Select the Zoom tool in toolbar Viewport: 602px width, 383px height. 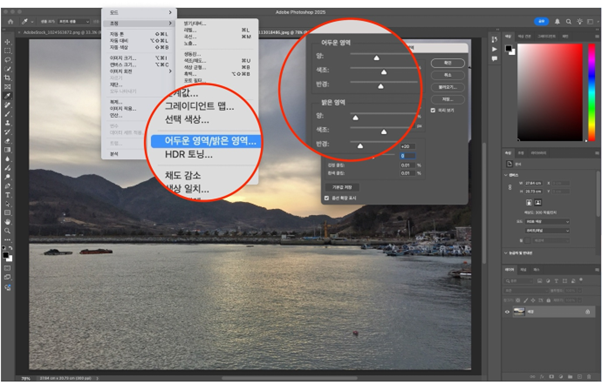point(7,231)
